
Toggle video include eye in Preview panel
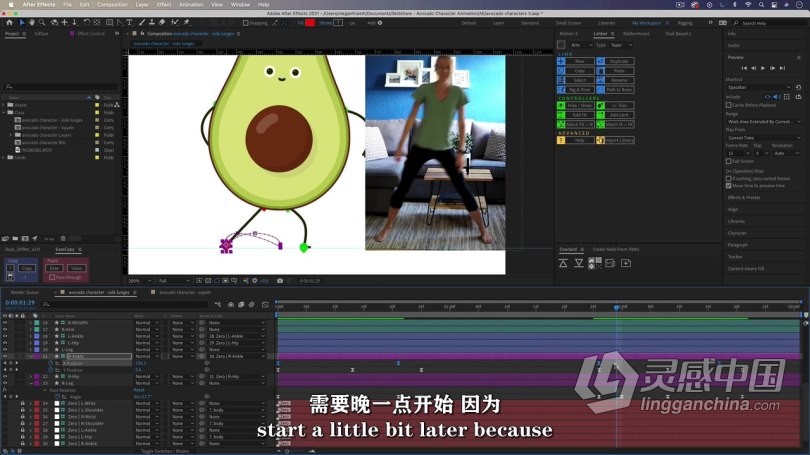[768, 97]
